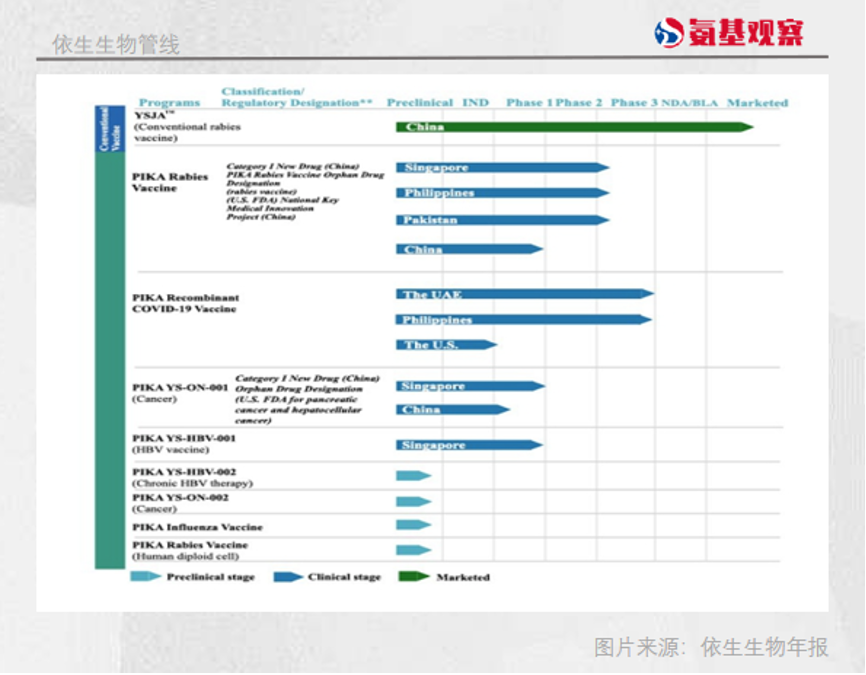
Task: Click PIKA Rabies Vaccine (Human diploid cell)
Action: [190, 550]
